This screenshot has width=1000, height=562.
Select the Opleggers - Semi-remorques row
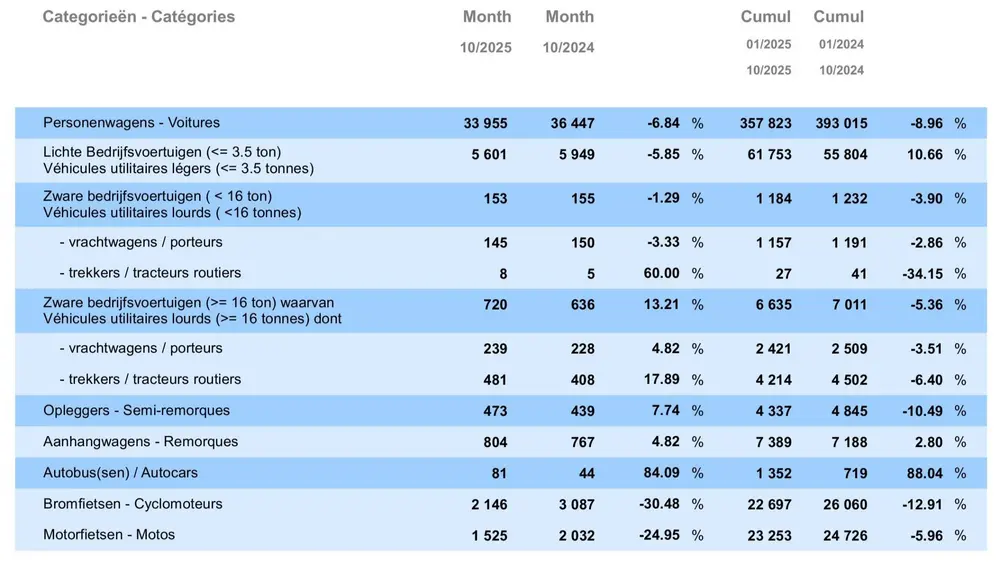[136, 411]
